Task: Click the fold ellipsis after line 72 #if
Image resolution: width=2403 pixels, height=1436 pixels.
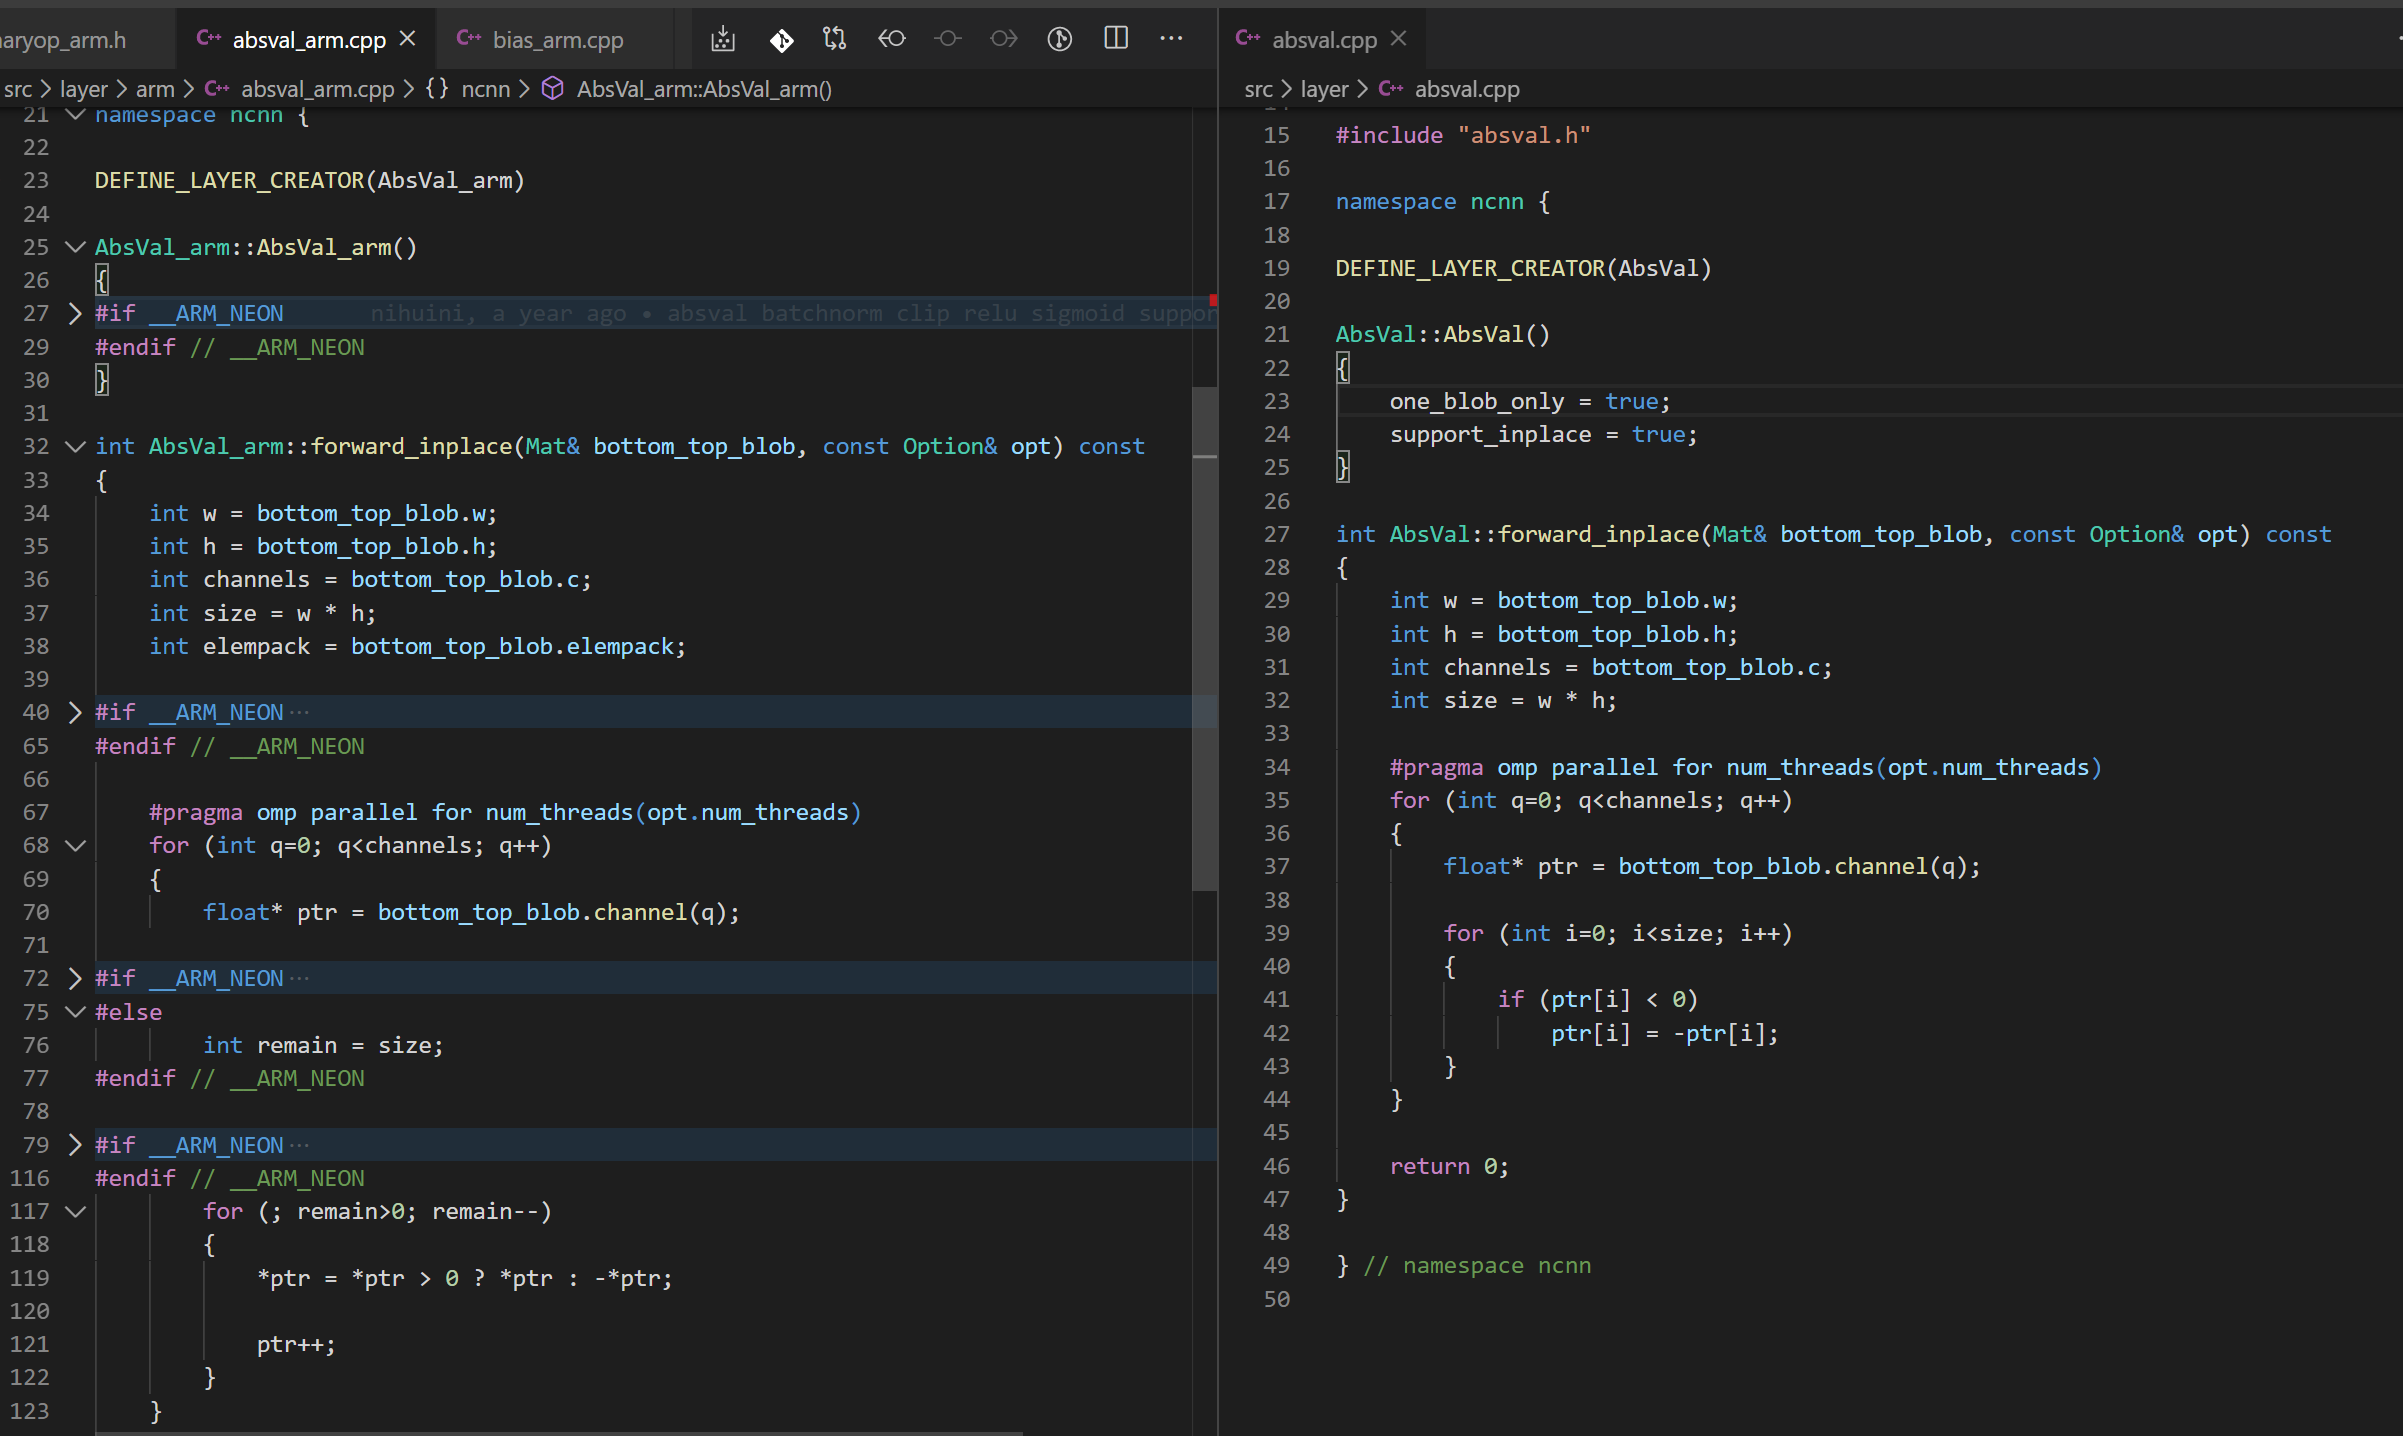Action: [299, 978]
